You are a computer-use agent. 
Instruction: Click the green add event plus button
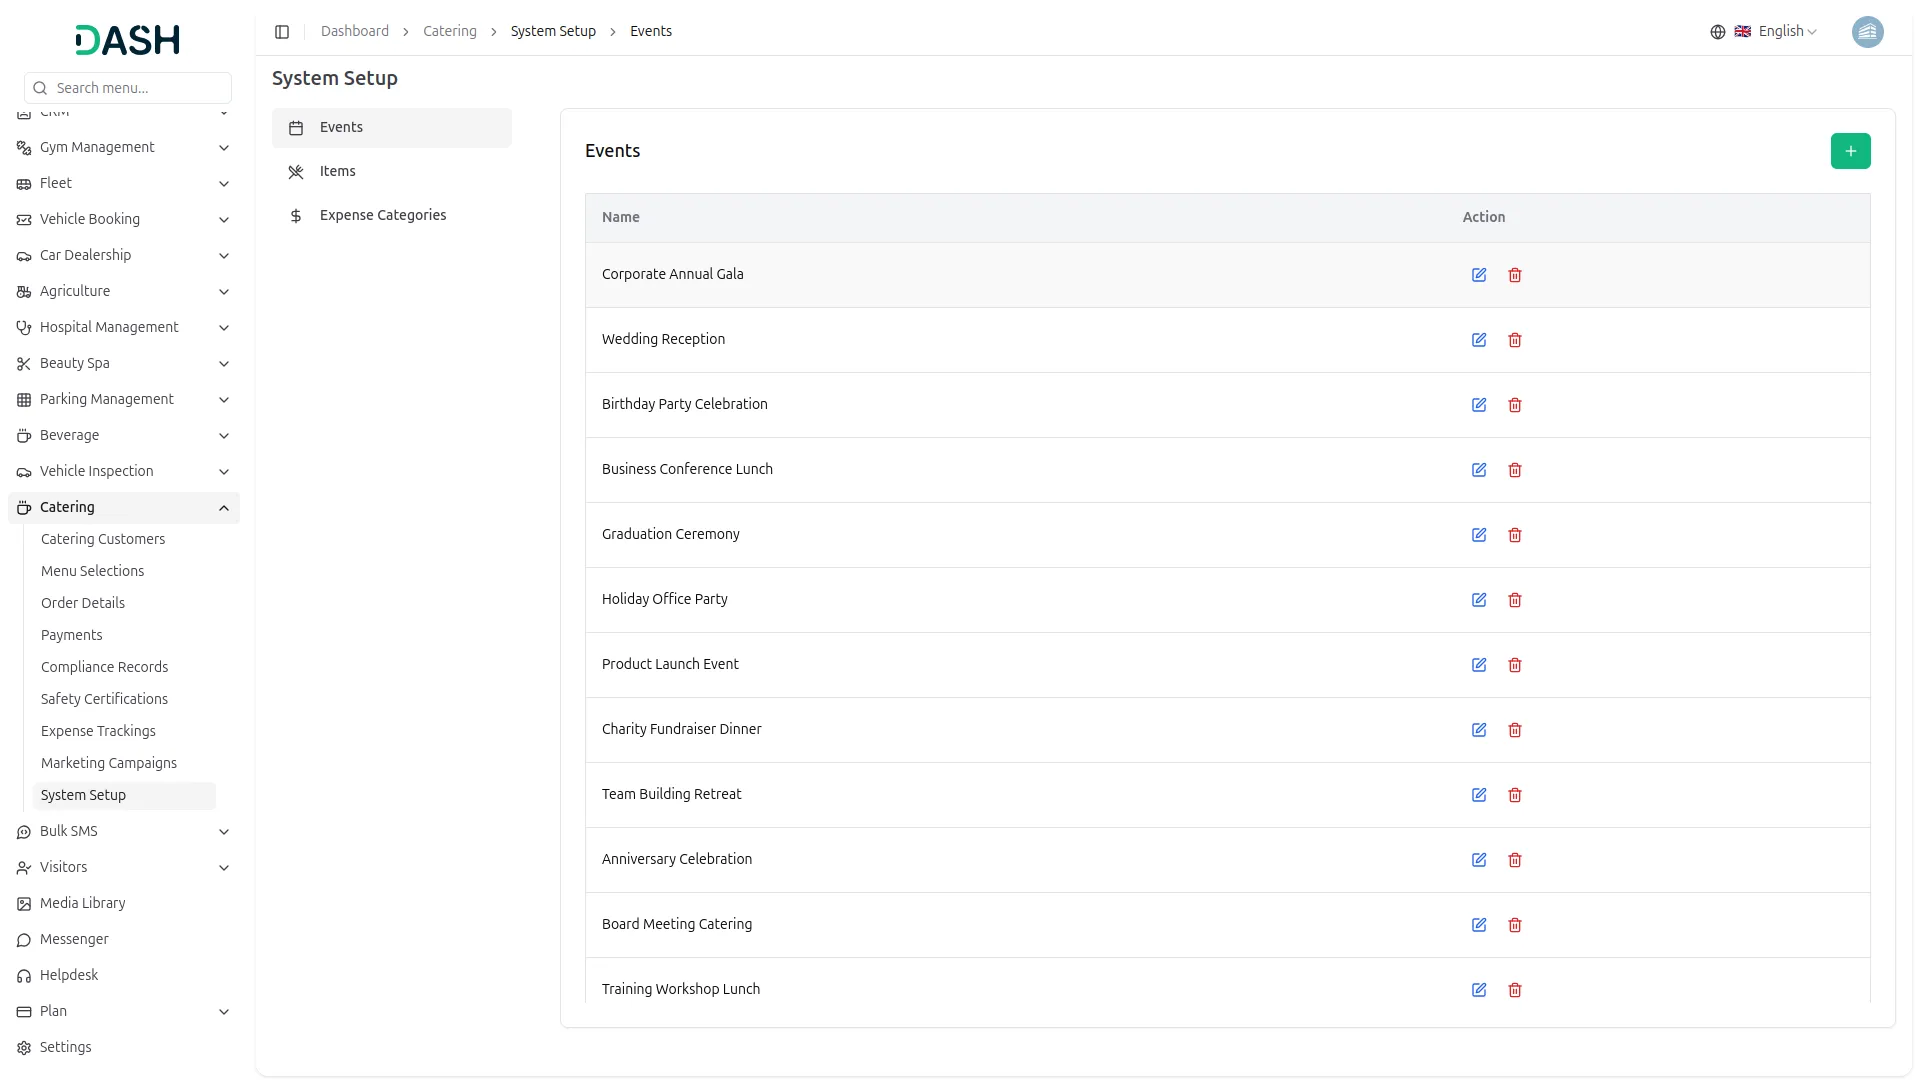coord(1850,151)
